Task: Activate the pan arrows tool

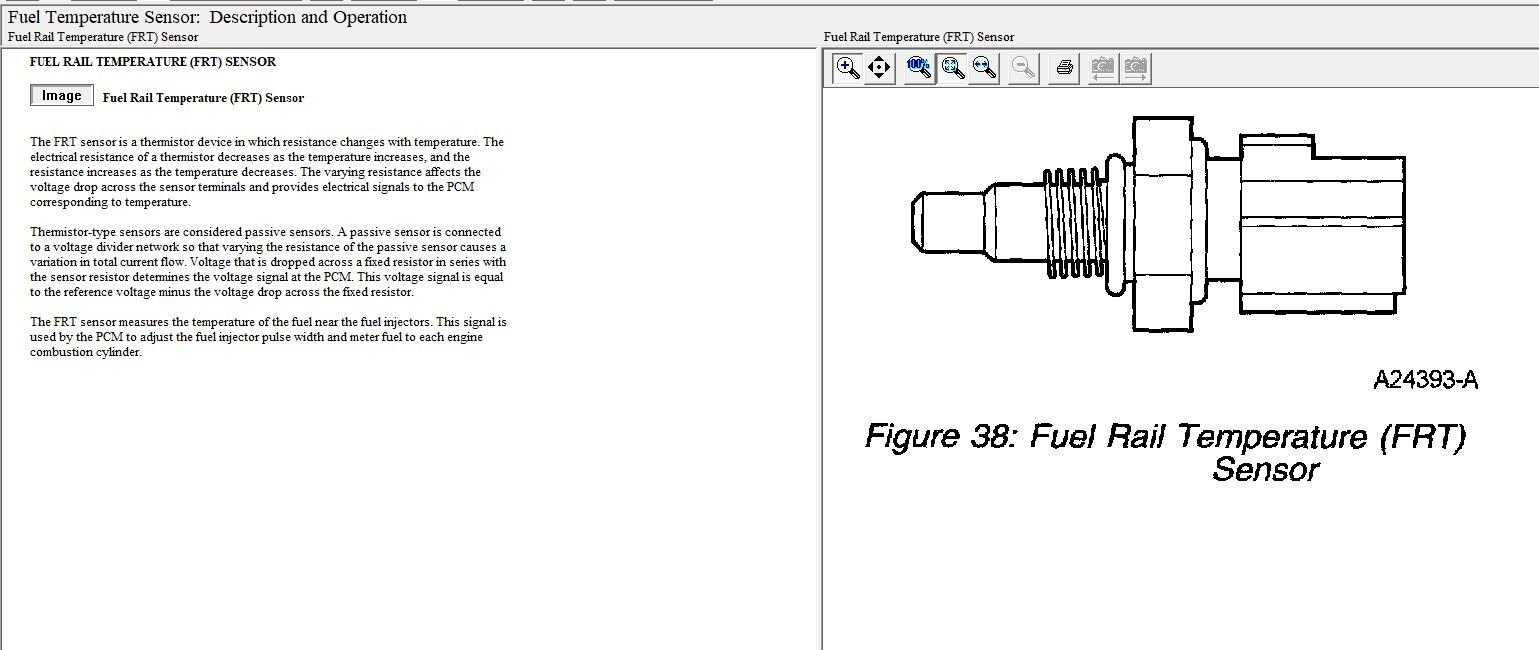Action: 879,68
